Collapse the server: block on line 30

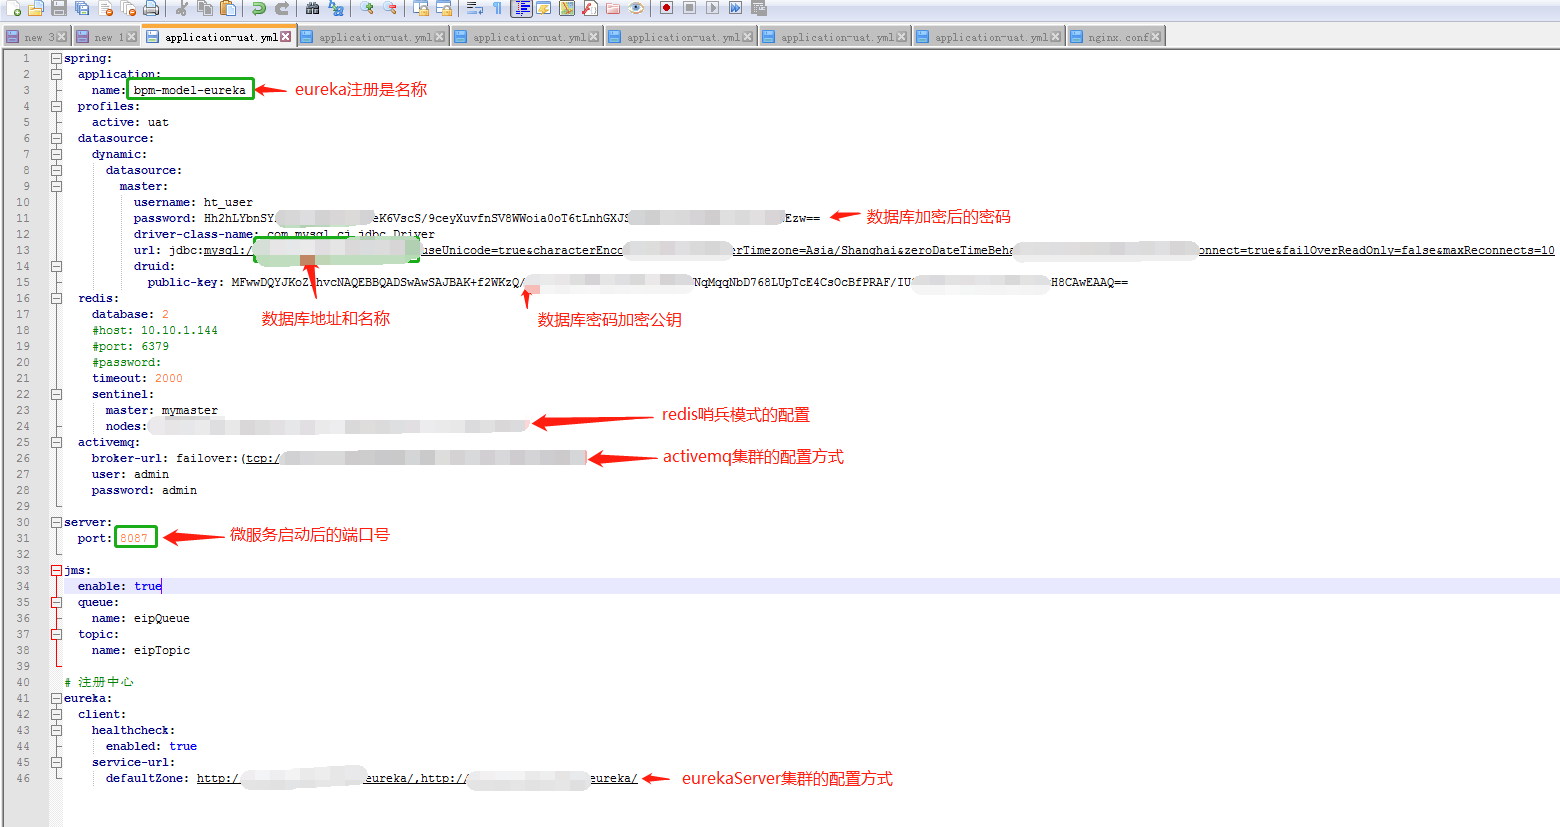tap(57, 523)
